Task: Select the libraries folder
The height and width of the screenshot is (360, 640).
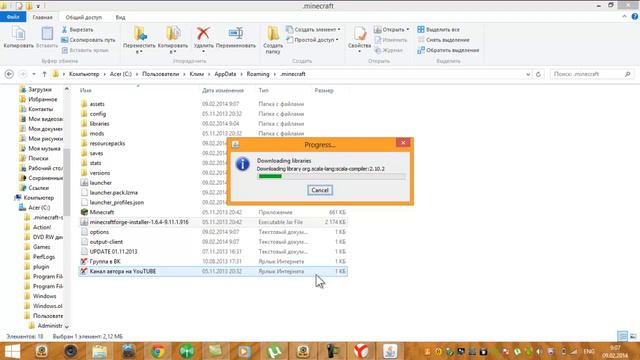Action: 99,124
